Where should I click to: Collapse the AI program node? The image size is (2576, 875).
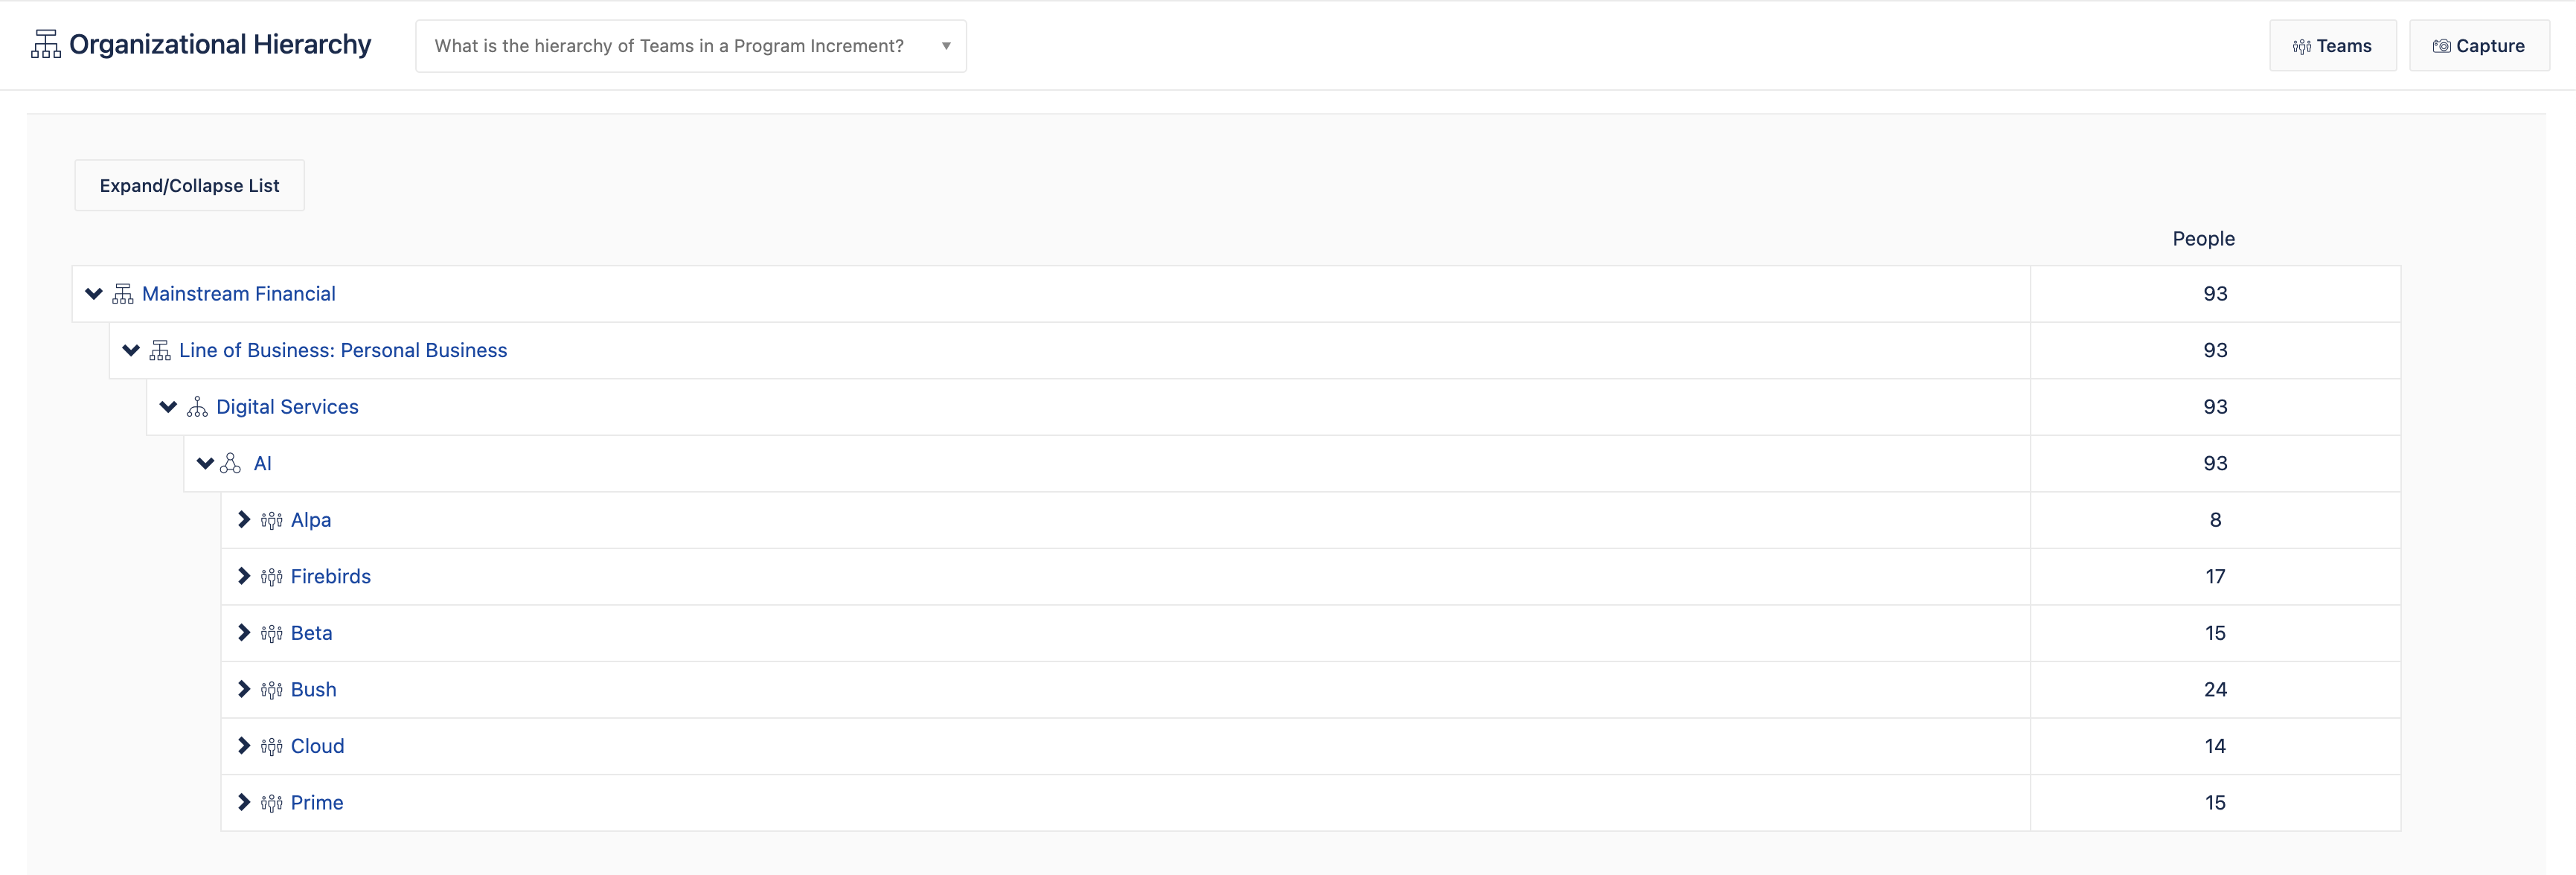click(205, 464)
